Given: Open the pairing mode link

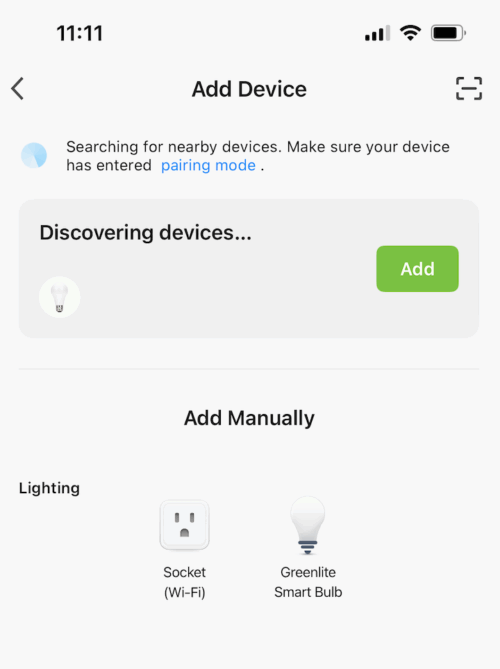Looking at the screenshot, I should (208, 166).
